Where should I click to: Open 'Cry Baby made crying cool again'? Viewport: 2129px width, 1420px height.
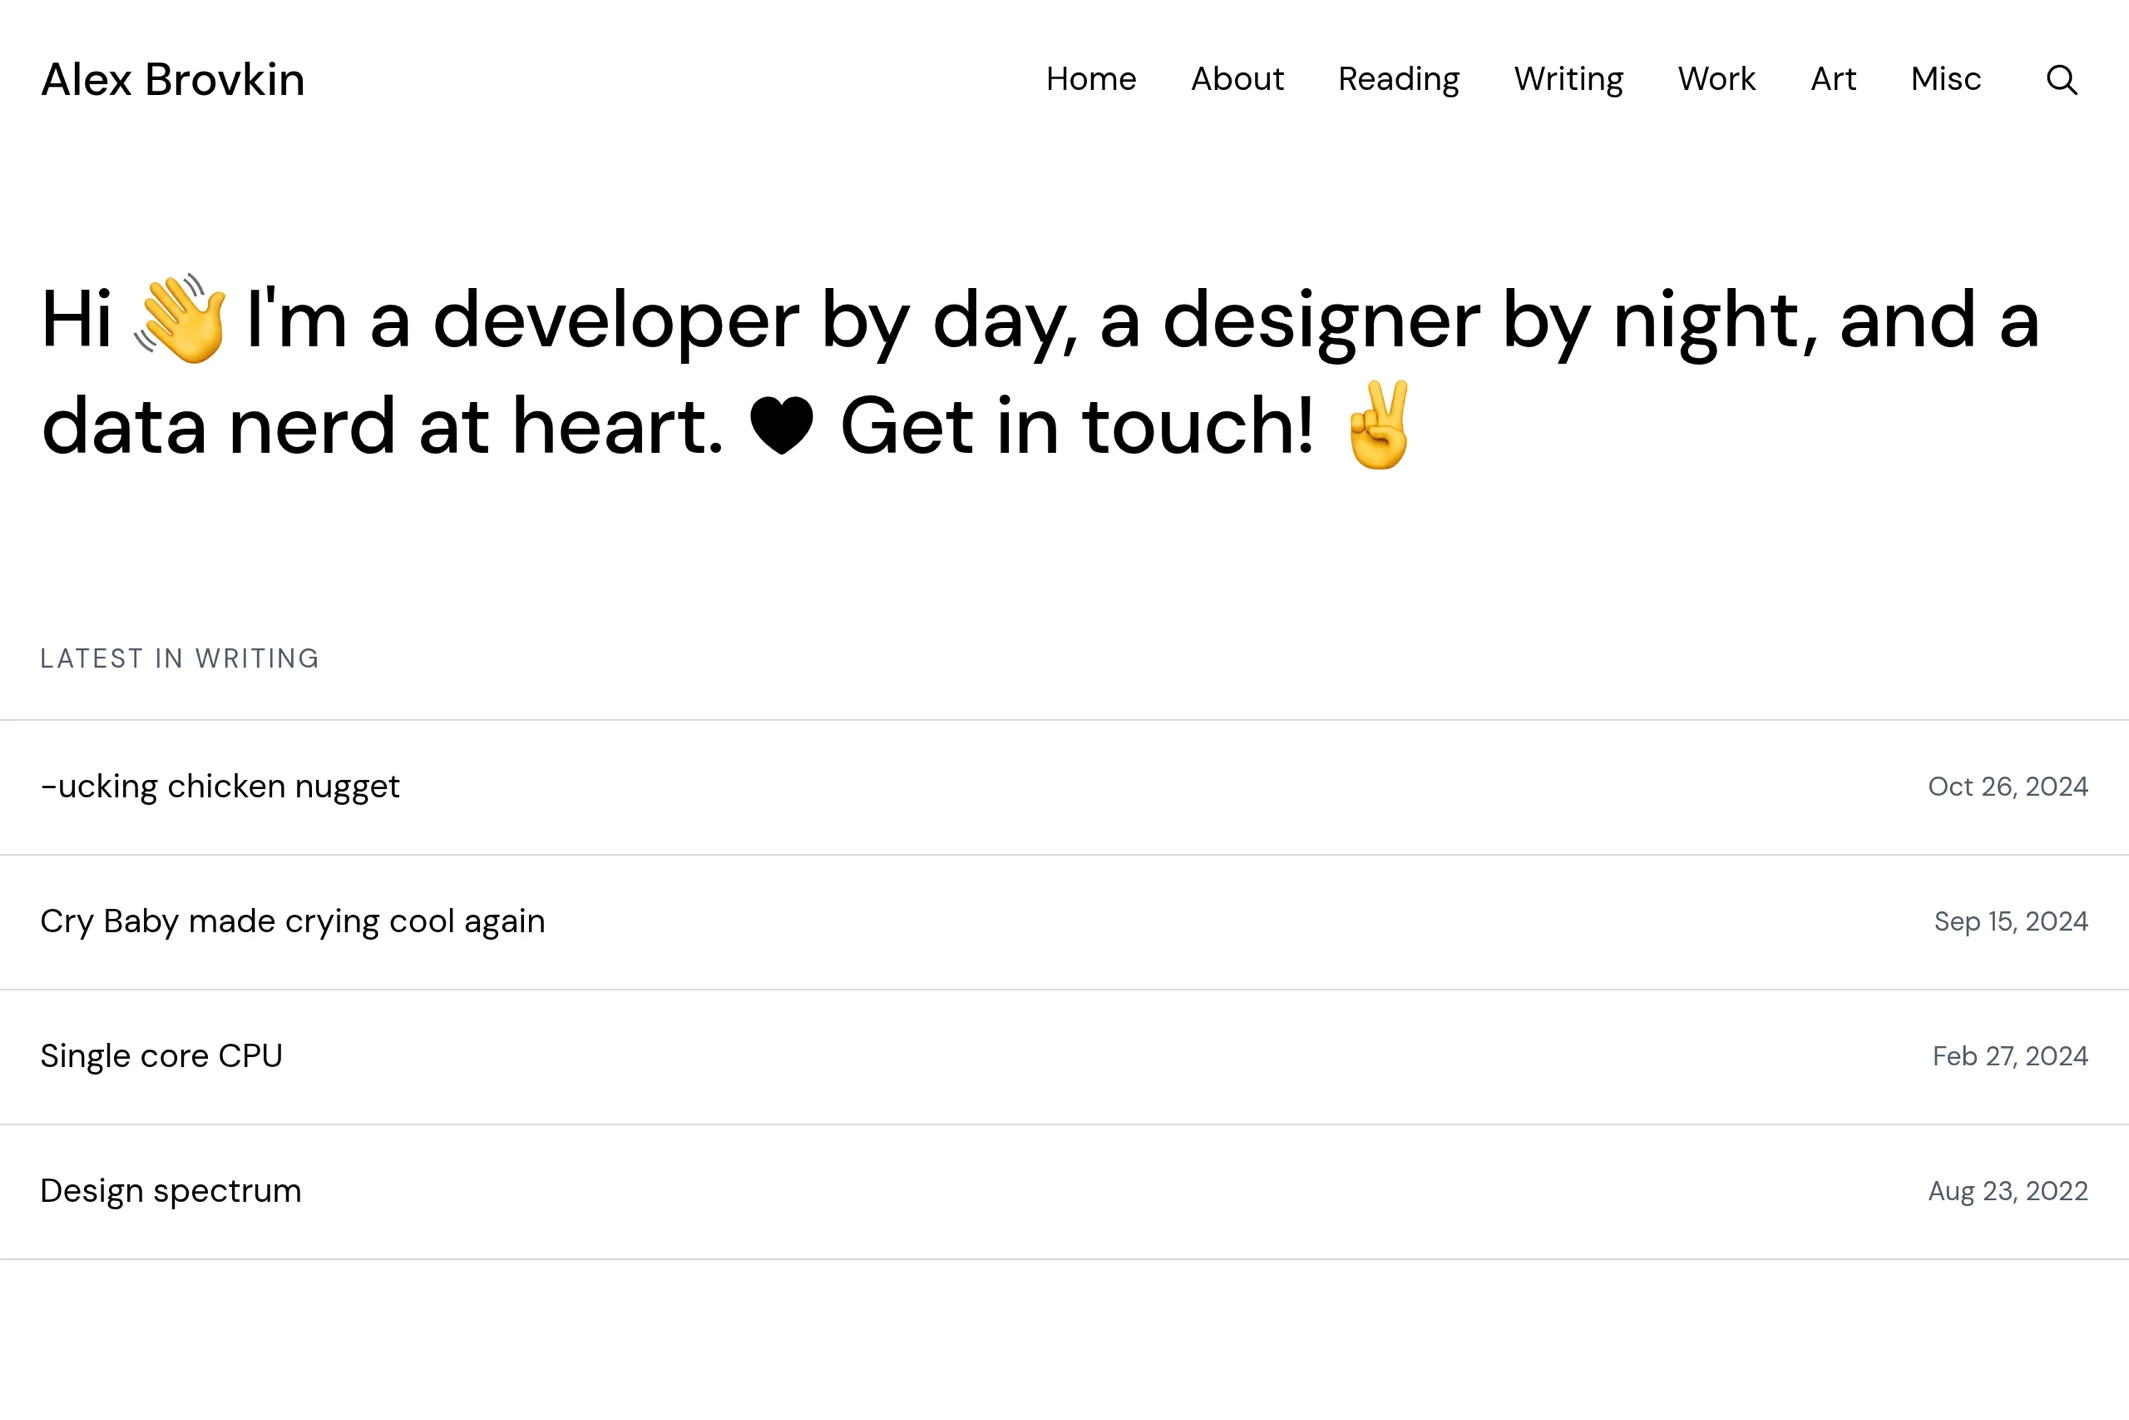click(293, 921)
